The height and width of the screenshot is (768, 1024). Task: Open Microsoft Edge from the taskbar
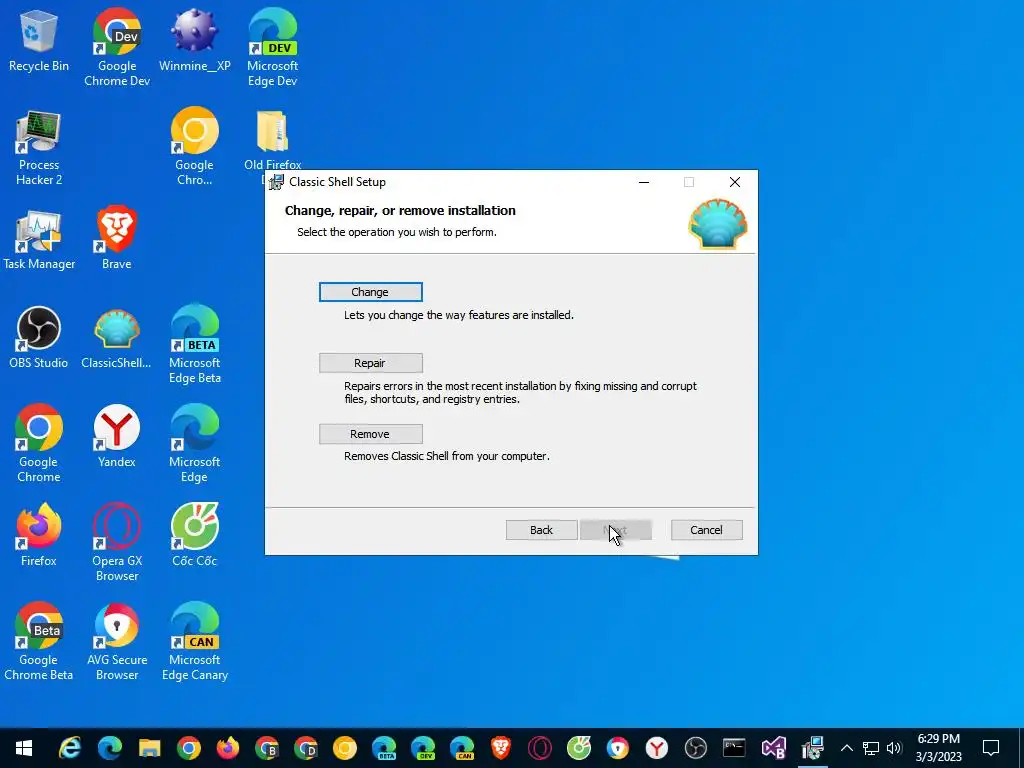coord(110,748)
